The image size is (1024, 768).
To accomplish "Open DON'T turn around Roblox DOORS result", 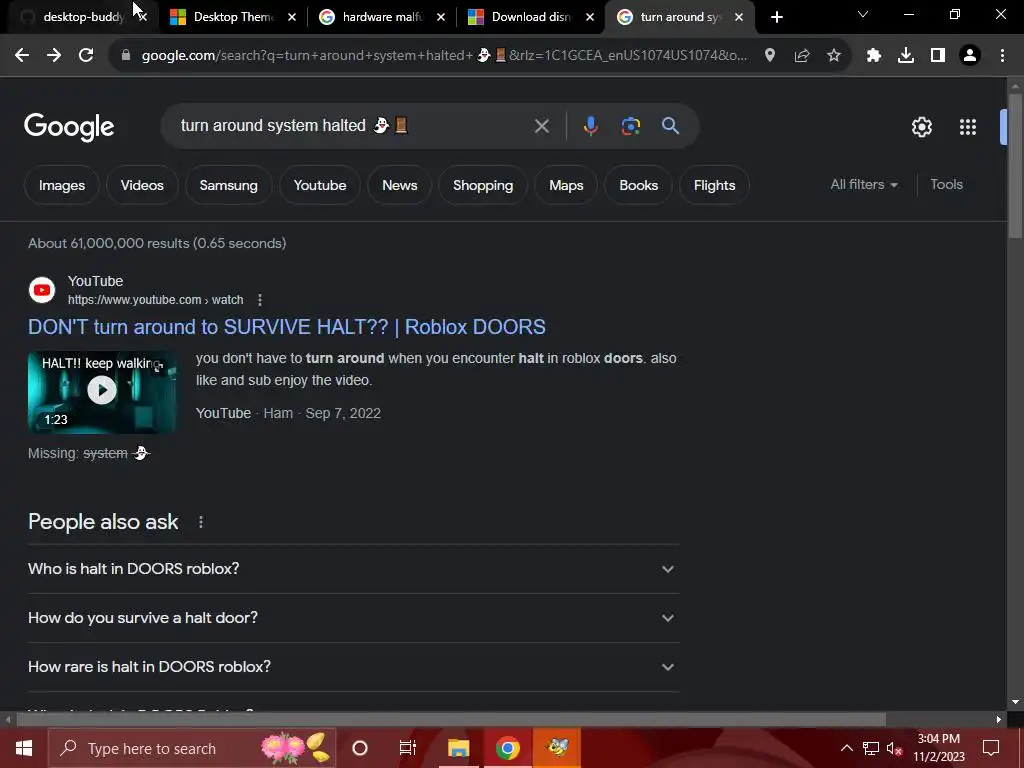I will tap(287, 327).
